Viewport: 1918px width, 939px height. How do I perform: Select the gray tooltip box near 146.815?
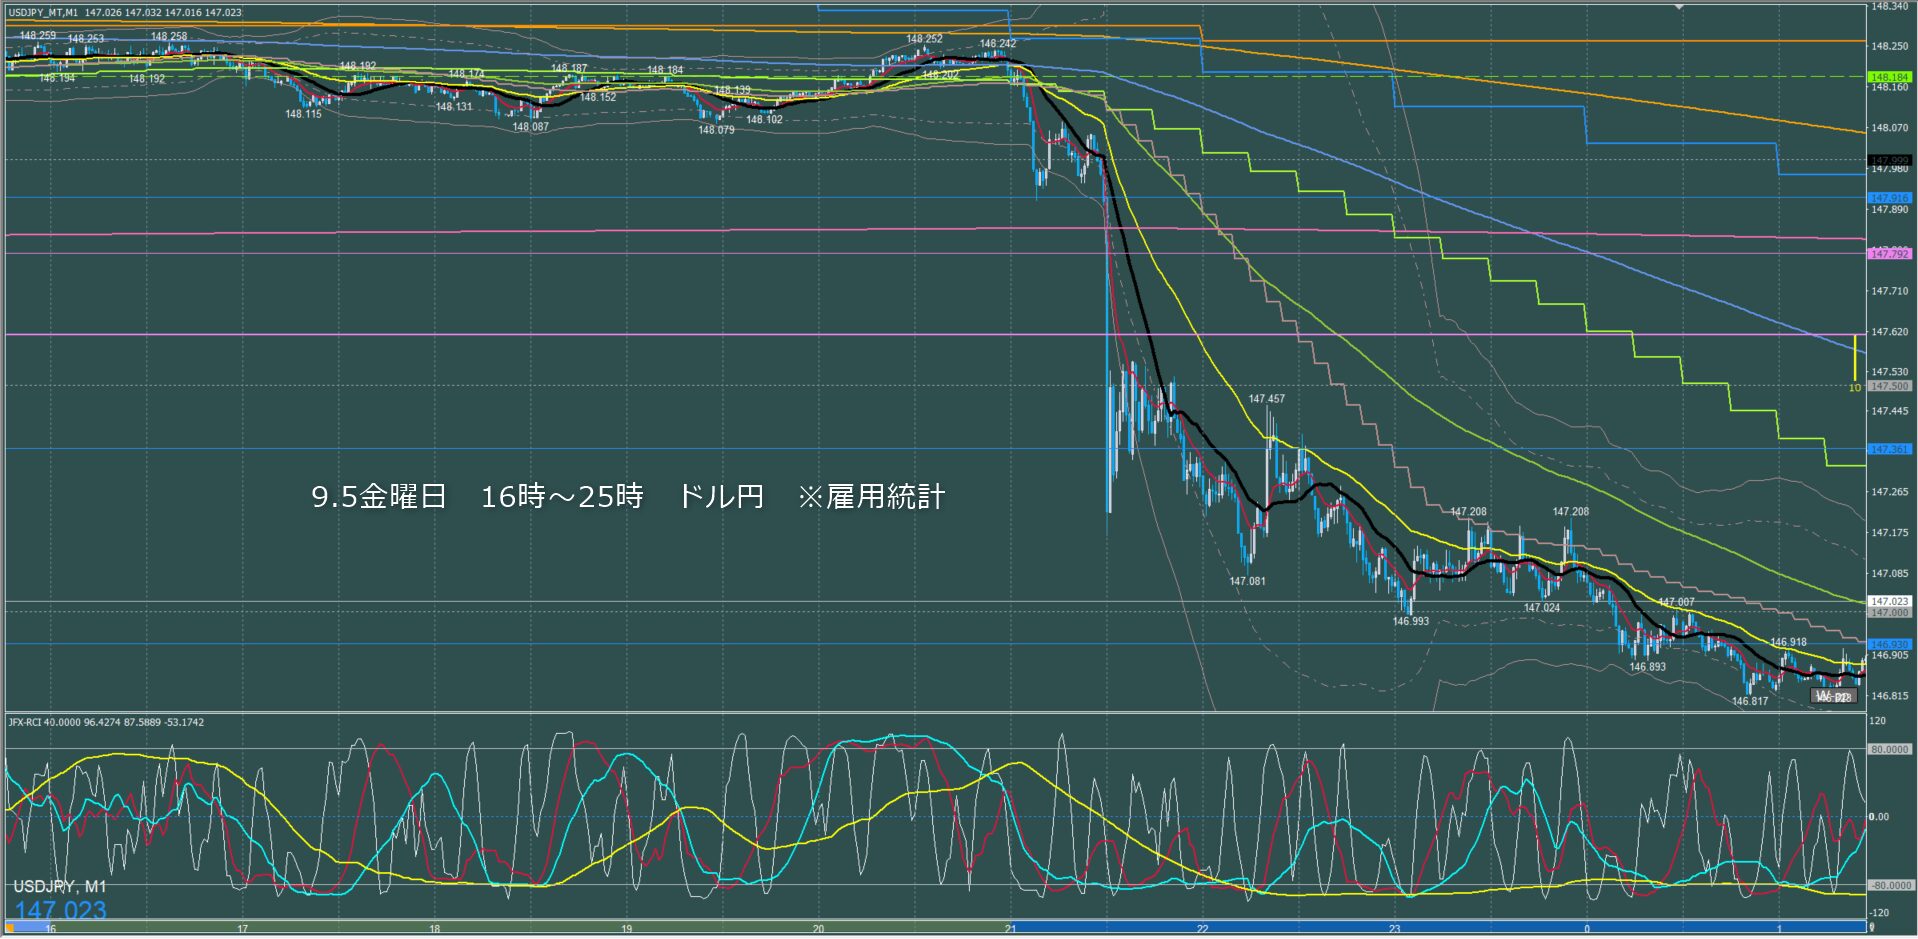(1833, 696)
